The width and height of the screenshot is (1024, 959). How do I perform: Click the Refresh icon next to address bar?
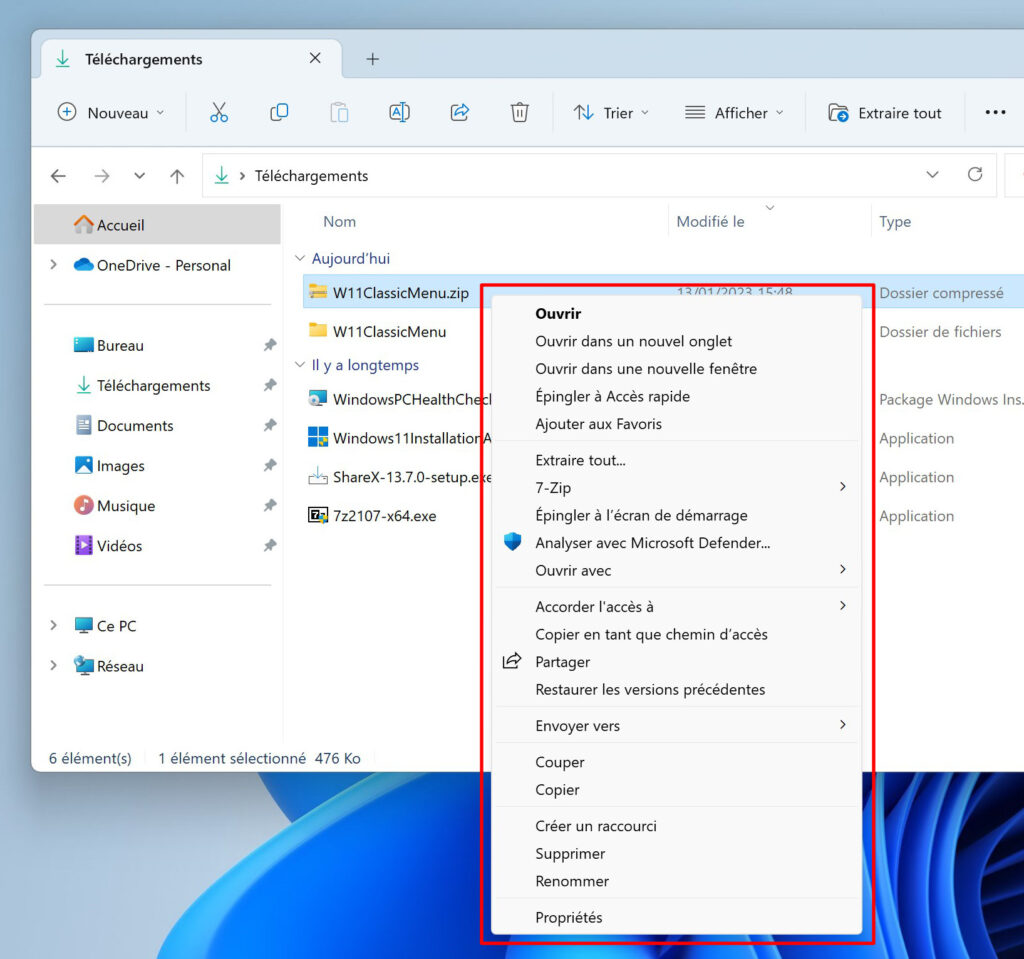coord(975,174)
